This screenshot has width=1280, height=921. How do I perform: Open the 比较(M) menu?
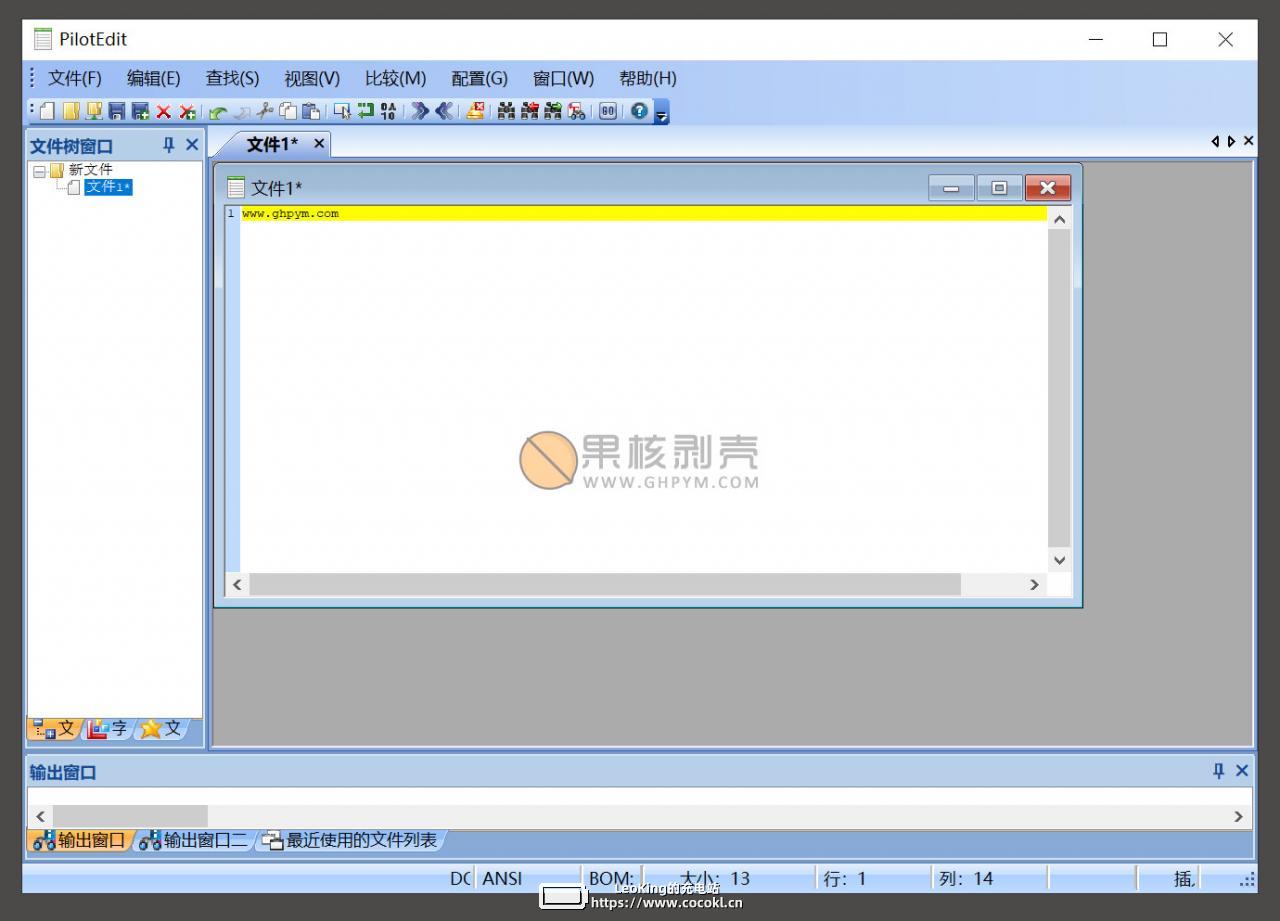point(395,78)
